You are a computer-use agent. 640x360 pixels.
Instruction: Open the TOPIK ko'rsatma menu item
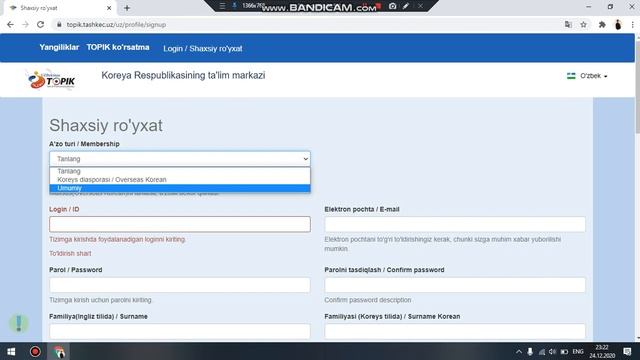[118, 47]
